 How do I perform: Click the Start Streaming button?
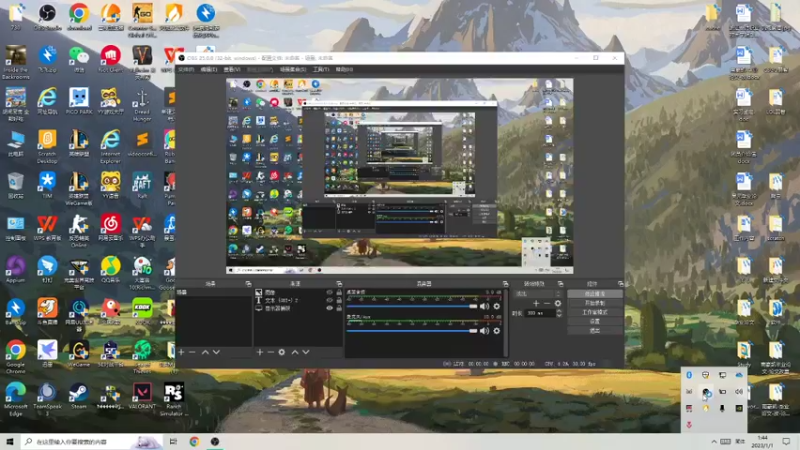595,294
